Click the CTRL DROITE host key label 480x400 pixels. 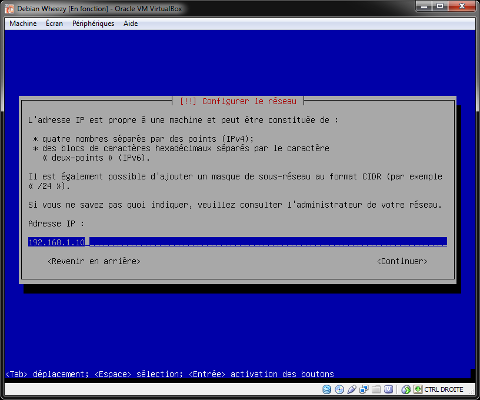tap(444, 389)
